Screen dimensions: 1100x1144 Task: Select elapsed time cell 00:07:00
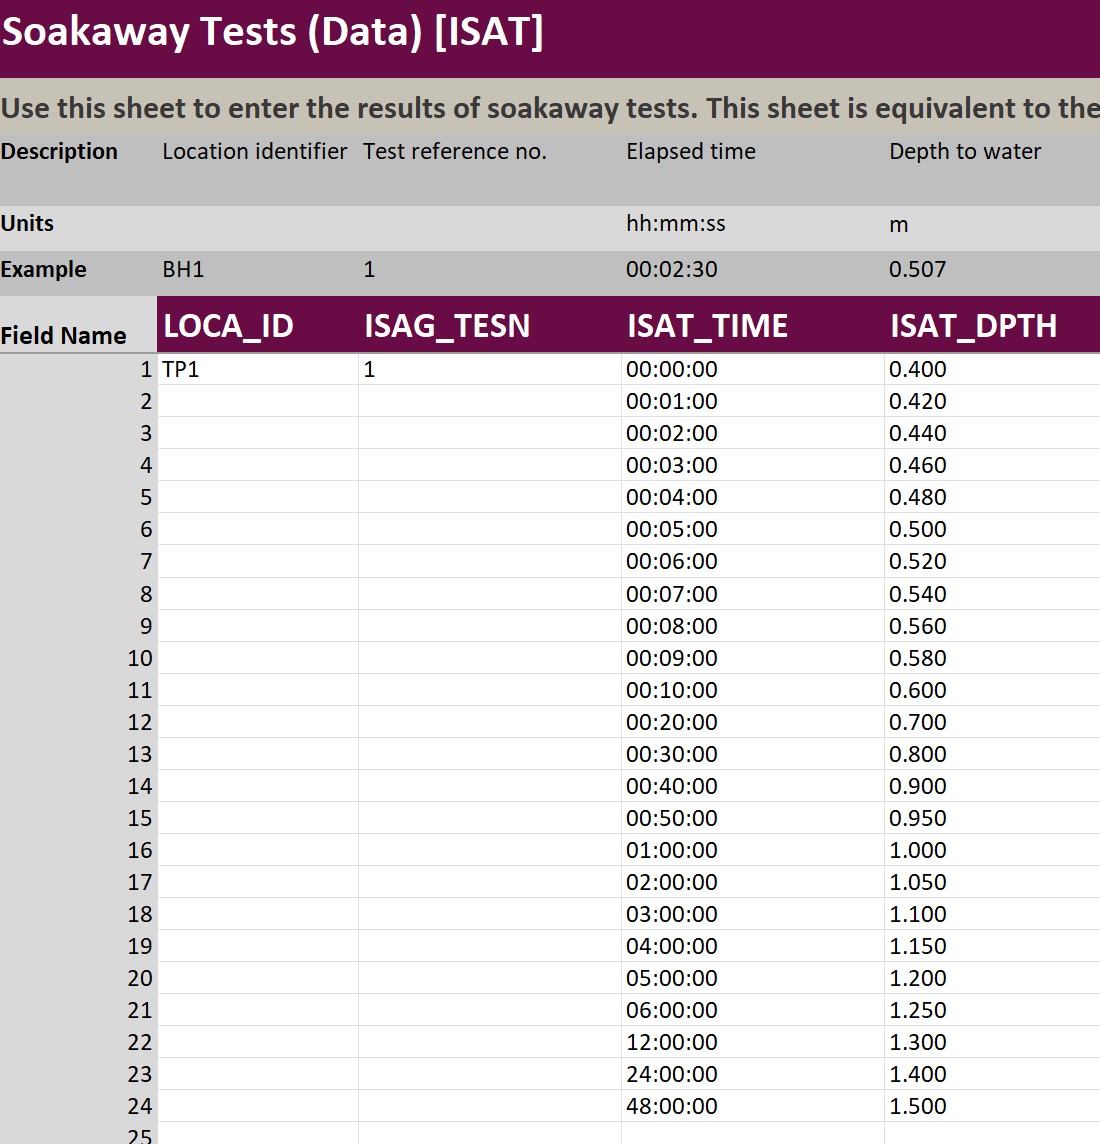point(753,594)
